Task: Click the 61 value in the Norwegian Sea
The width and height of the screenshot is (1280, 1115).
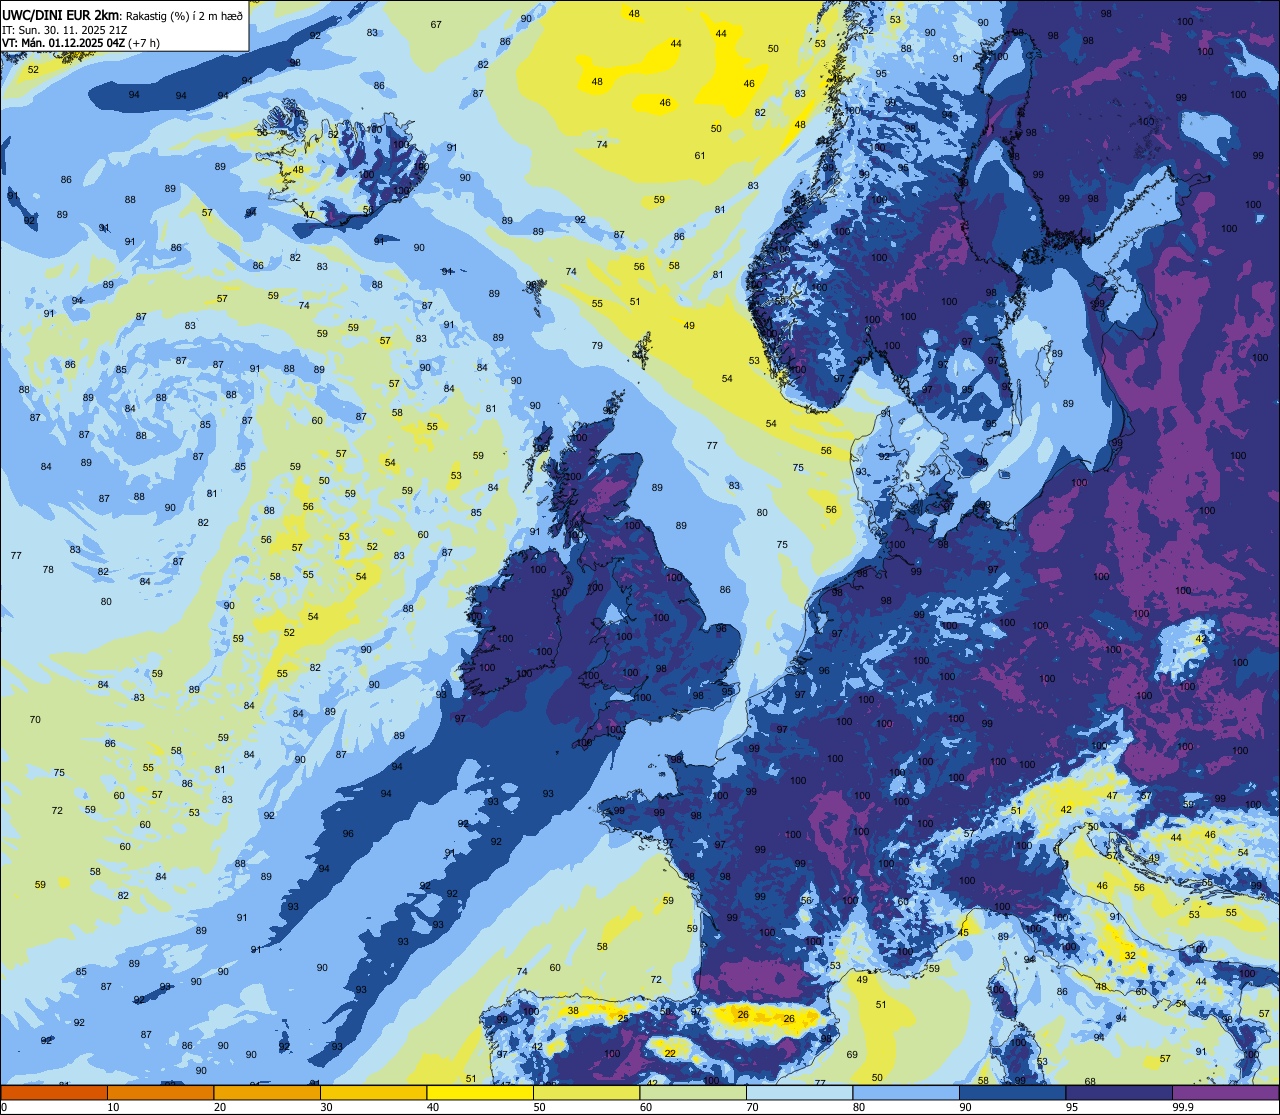Action: click(x=700, y=155)
